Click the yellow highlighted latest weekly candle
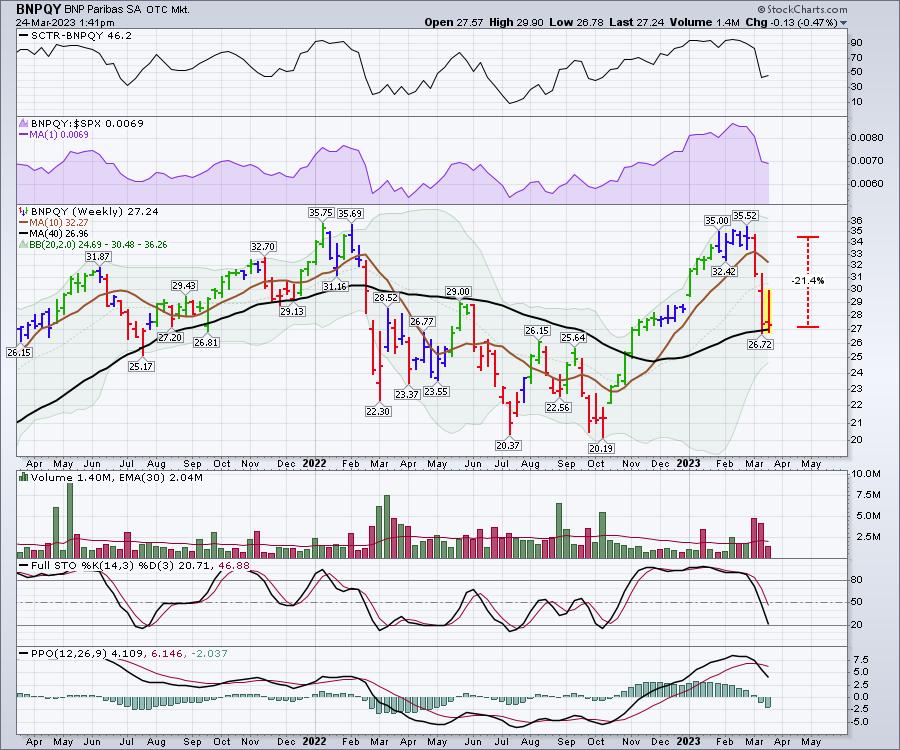 [x=768, y=311]
